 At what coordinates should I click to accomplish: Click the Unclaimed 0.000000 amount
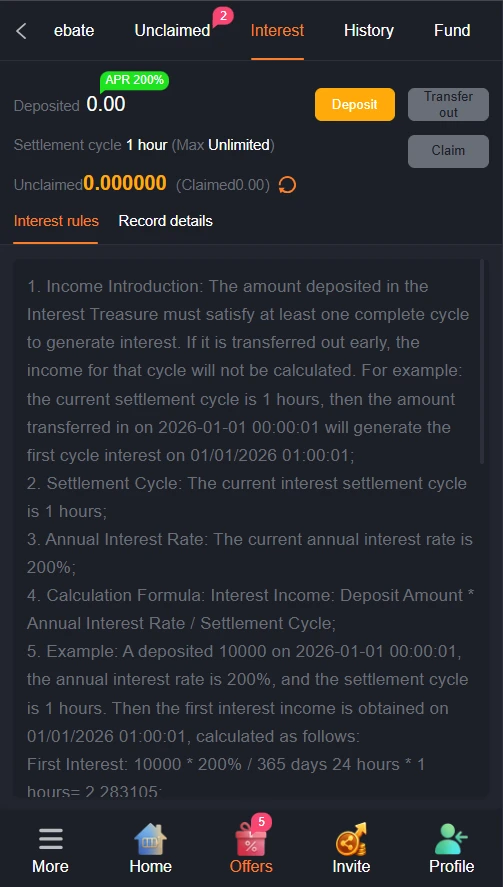[x=125, y=183]
